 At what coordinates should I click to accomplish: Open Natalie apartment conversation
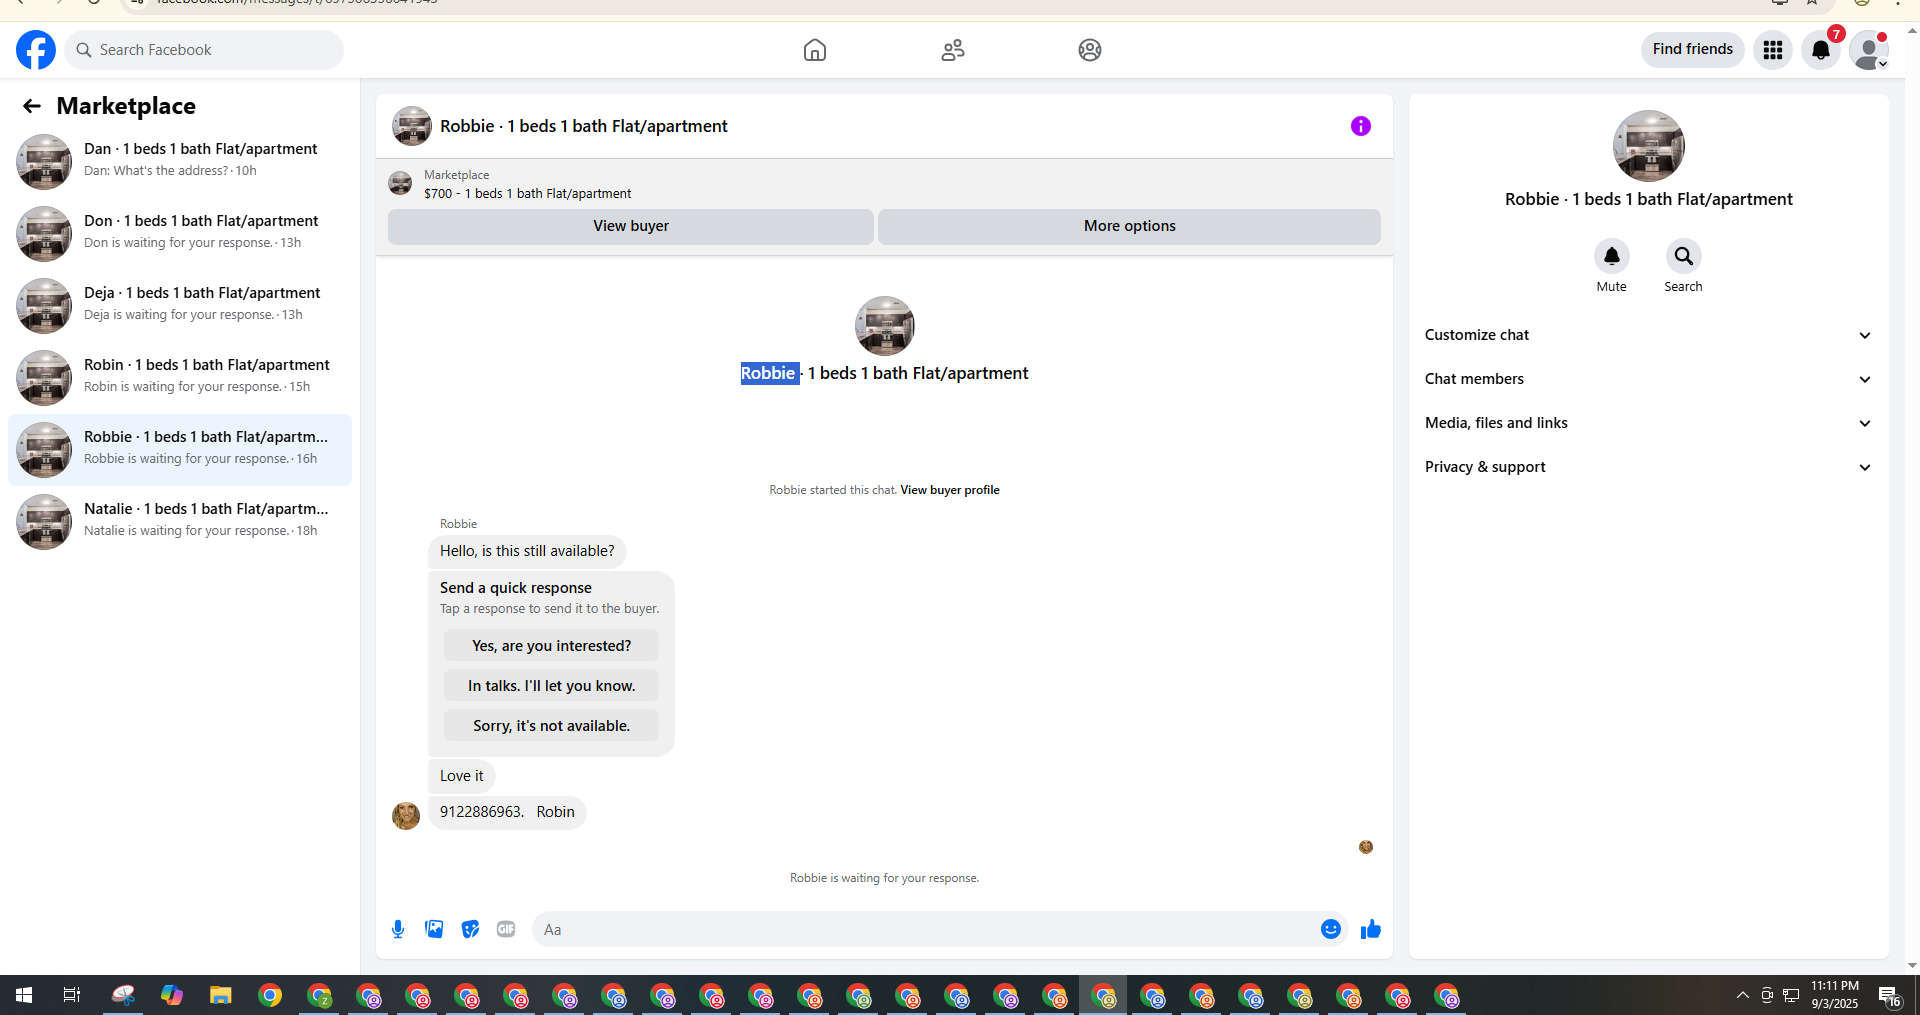click(180, 522)
